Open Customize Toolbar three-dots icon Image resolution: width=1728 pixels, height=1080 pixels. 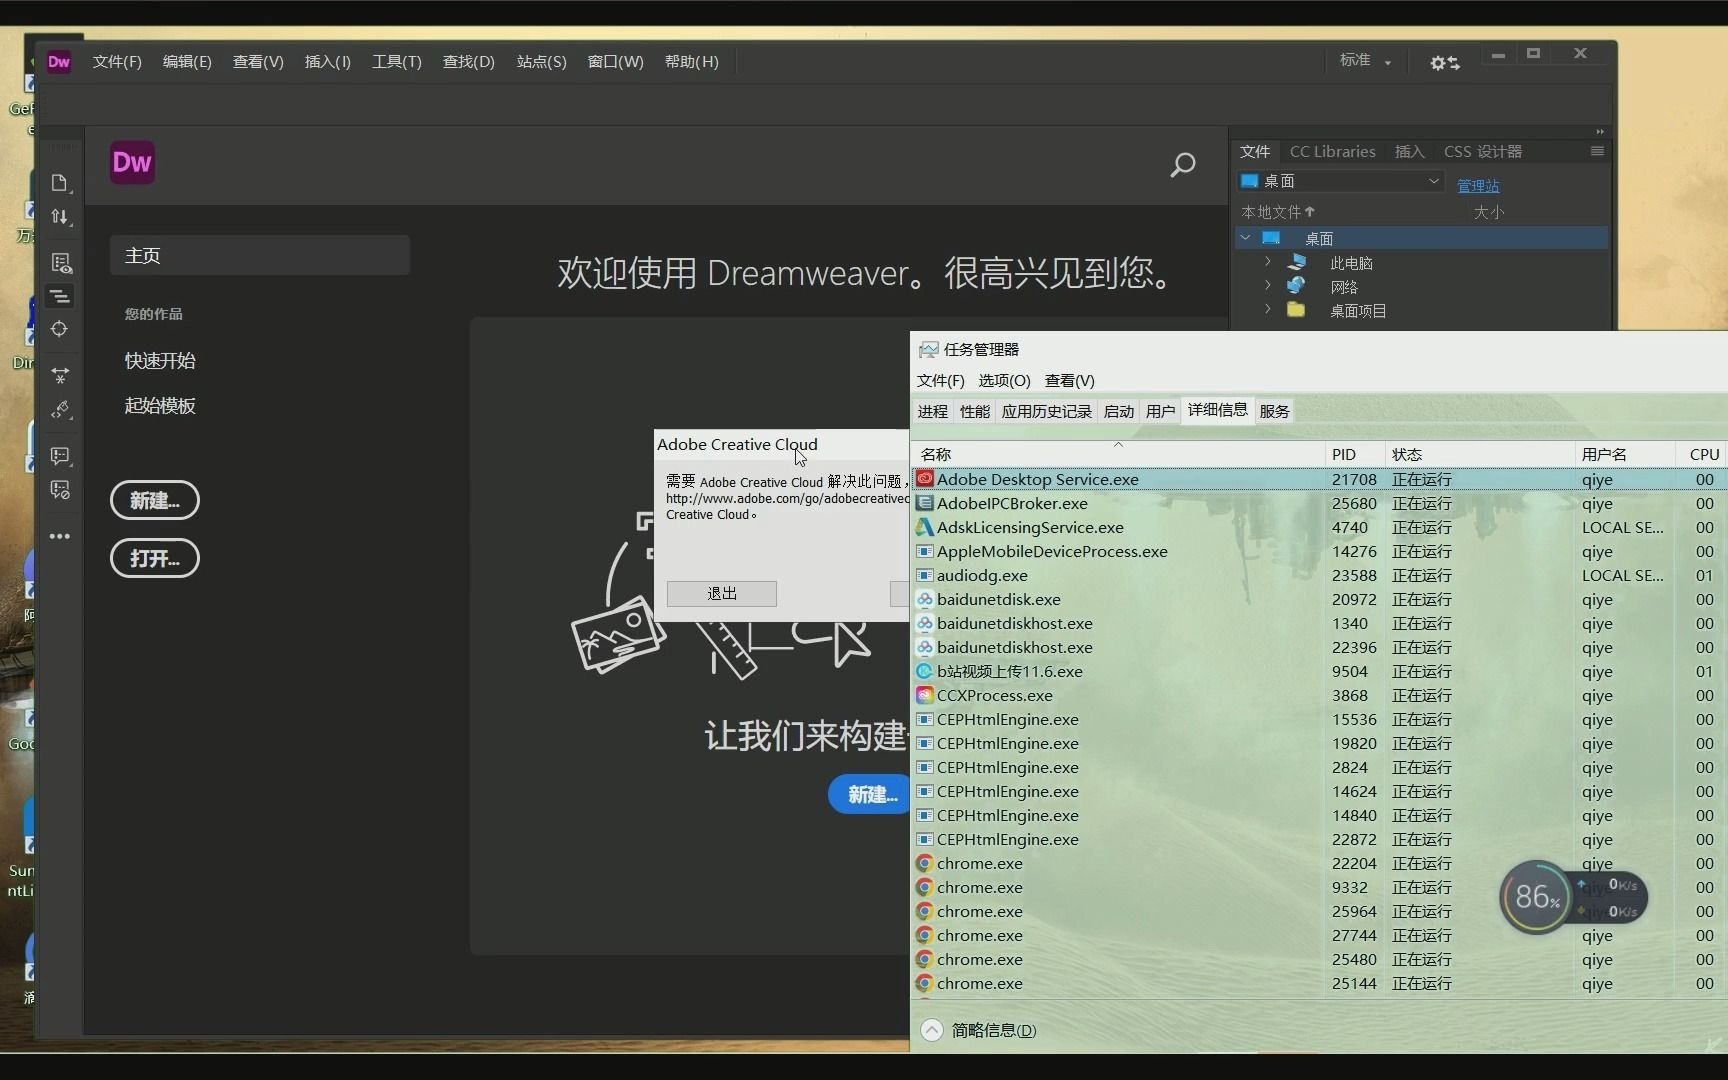point(60,536)
